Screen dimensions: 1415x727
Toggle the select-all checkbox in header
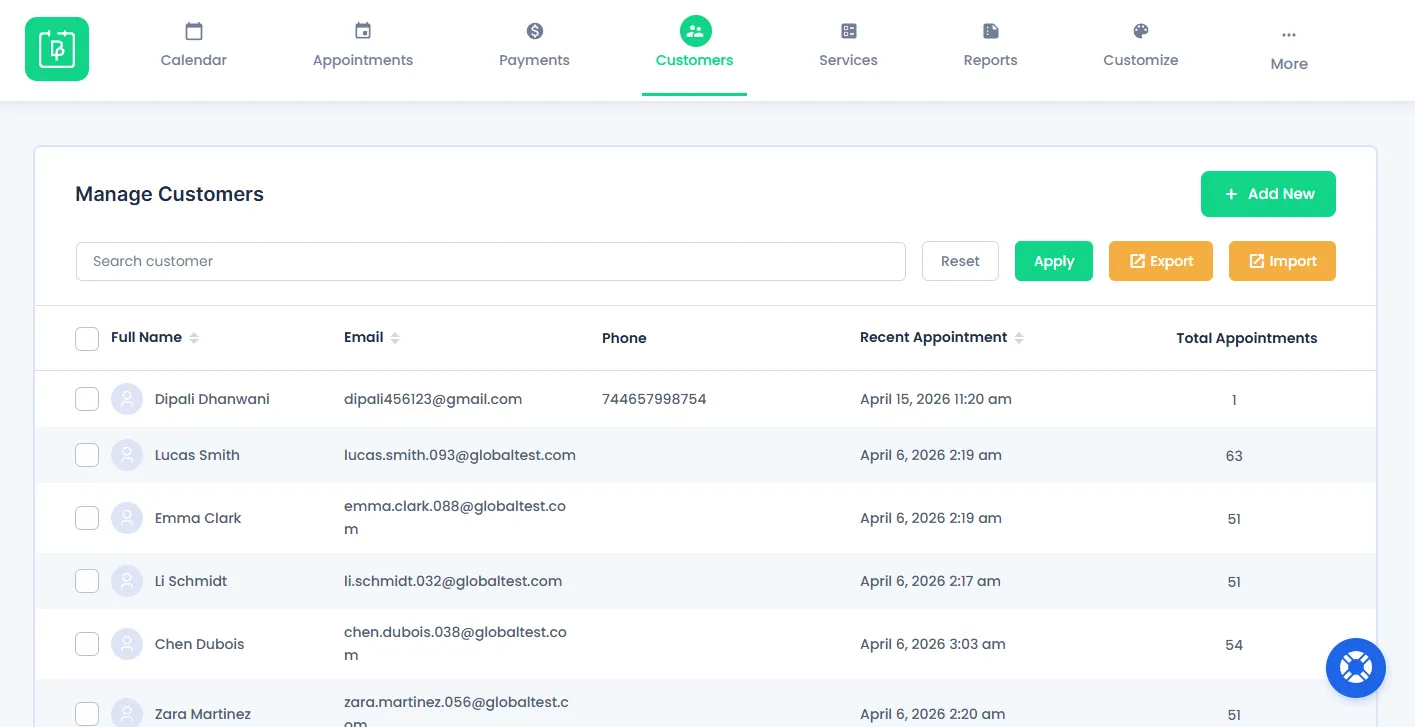click(87, 338)
